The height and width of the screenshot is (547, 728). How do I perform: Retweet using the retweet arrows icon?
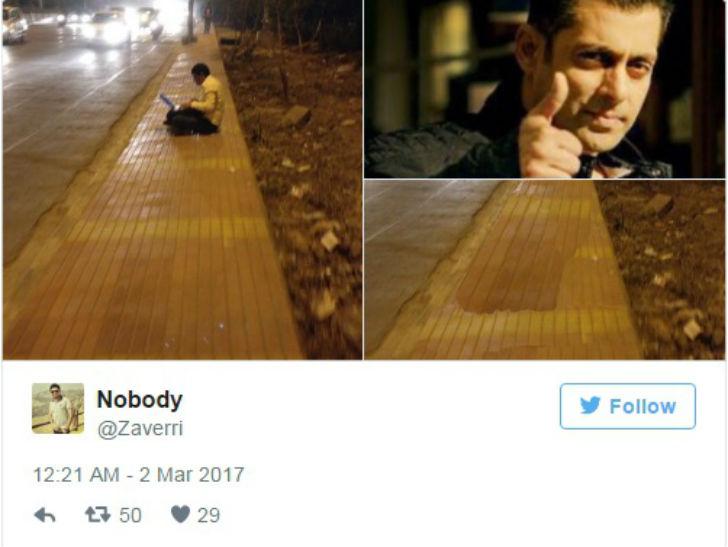(98, 514)
